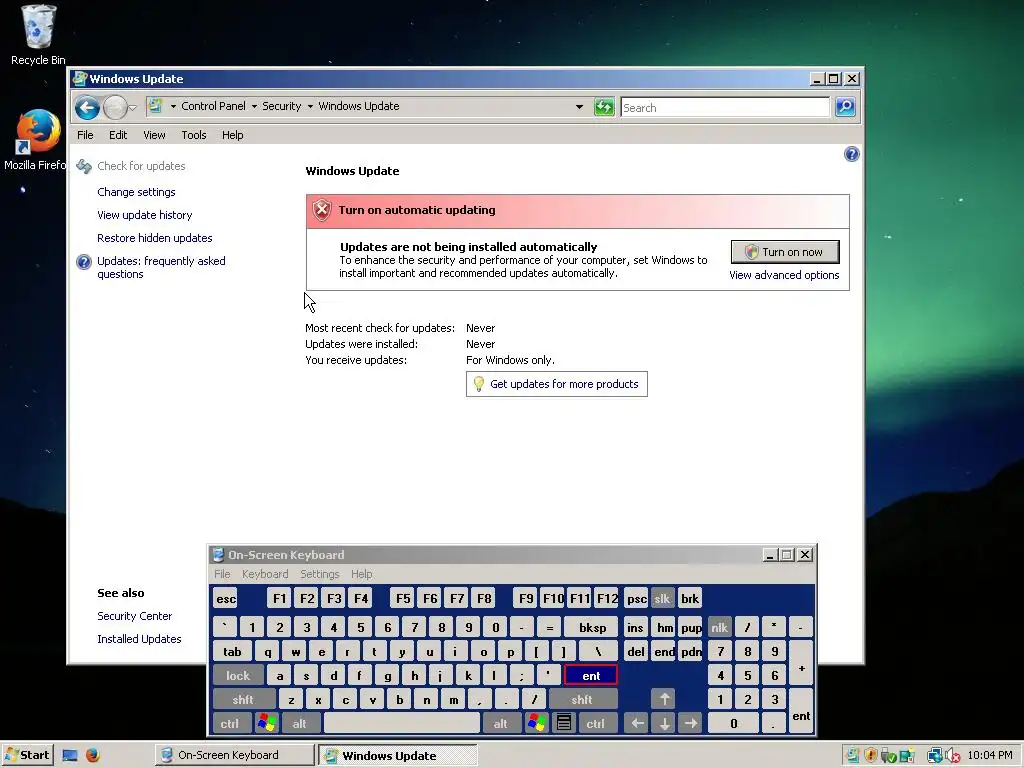Expand dropdown arrow before Security breadcrumb
The height and width of the screenshot is (768, 1024).
254,106
